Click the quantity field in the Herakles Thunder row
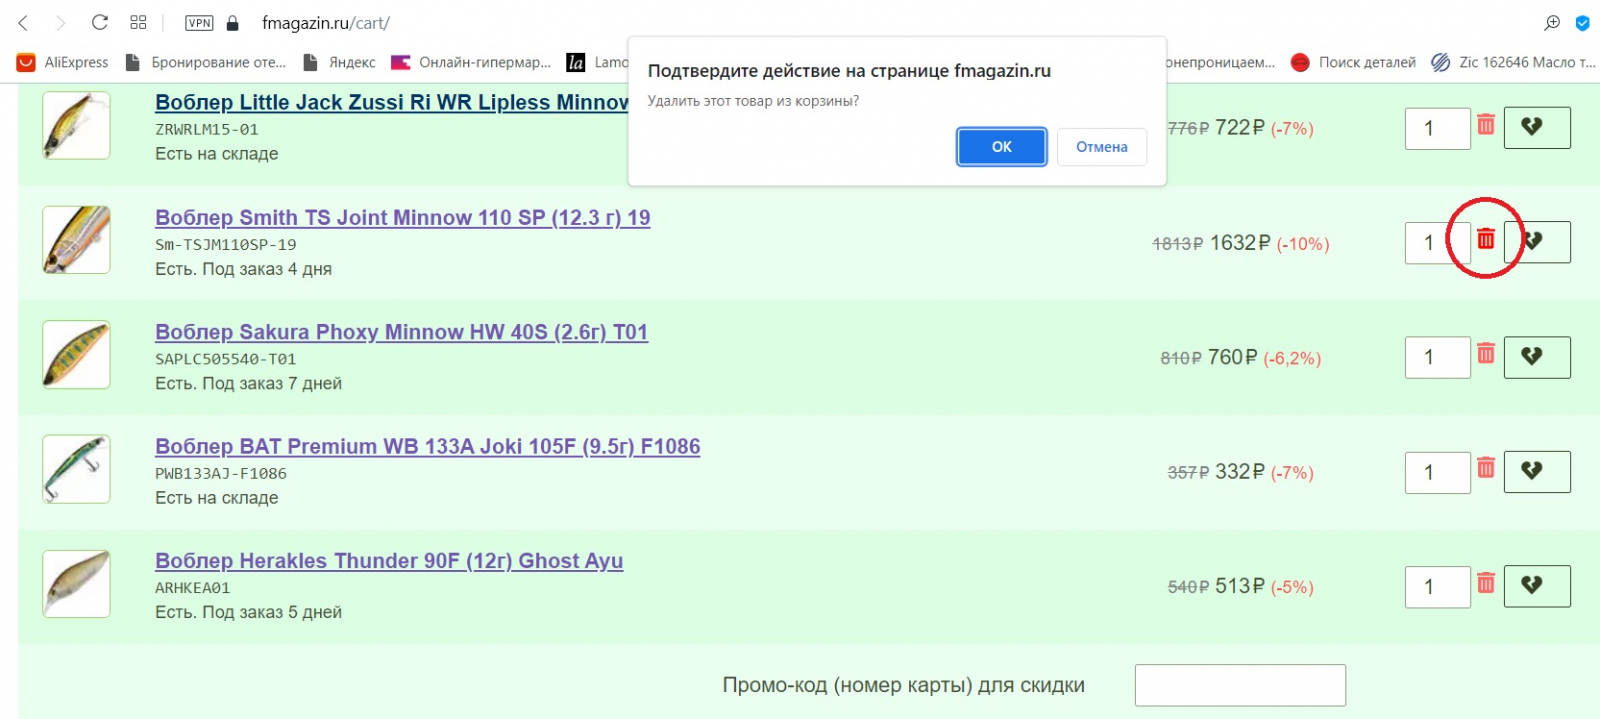Viewport: 1600px width, 719px height. (x=1437, y=586)
